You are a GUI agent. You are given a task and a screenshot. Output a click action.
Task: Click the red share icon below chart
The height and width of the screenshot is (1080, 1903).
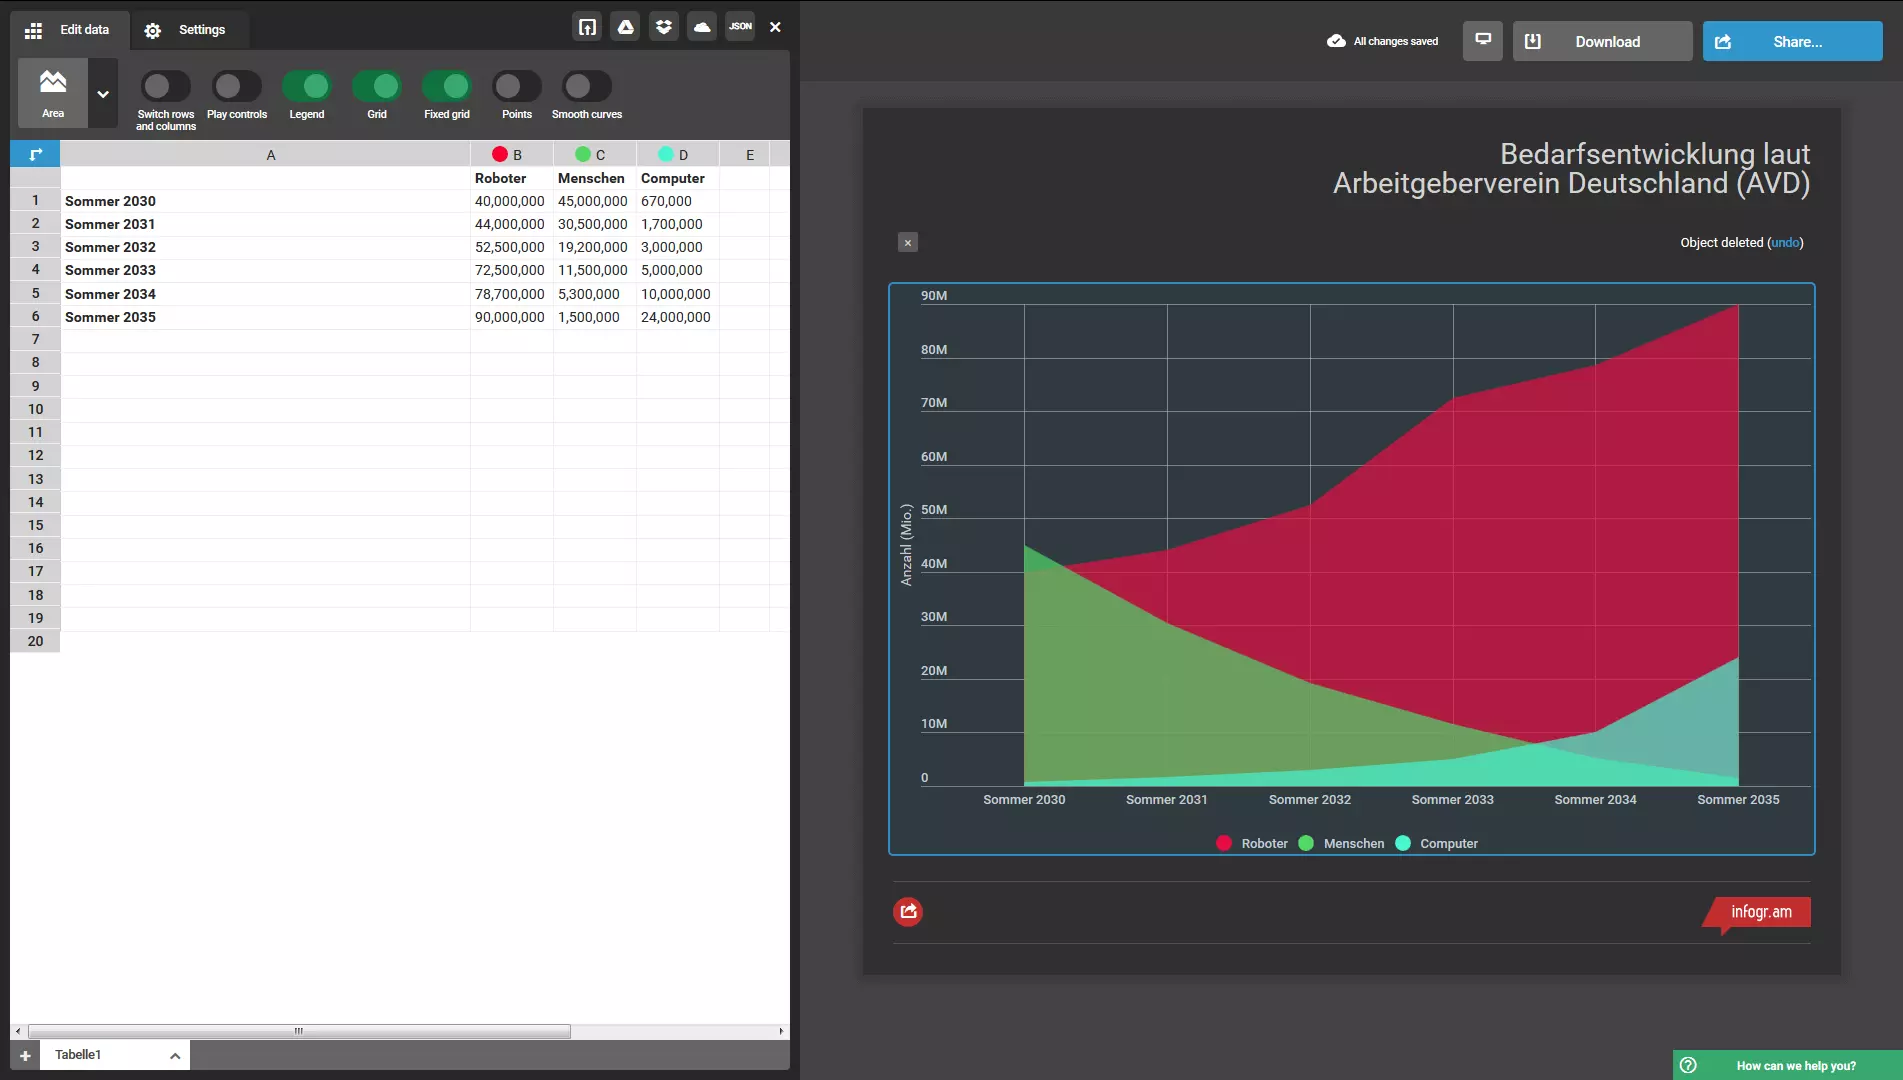(908, 911)
